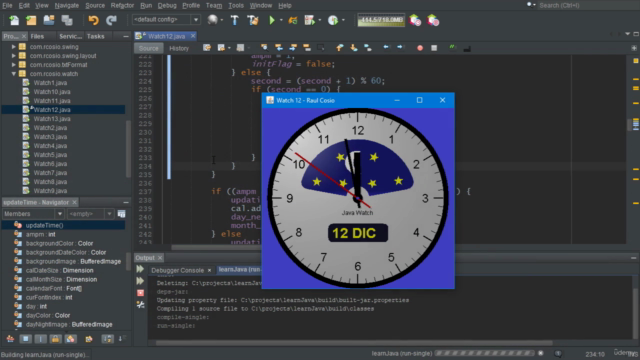Toggle Show Non-Public Members in Navigator
This screenshot has height=360, width=640.
pyautogui.click(x=55, y=338)
